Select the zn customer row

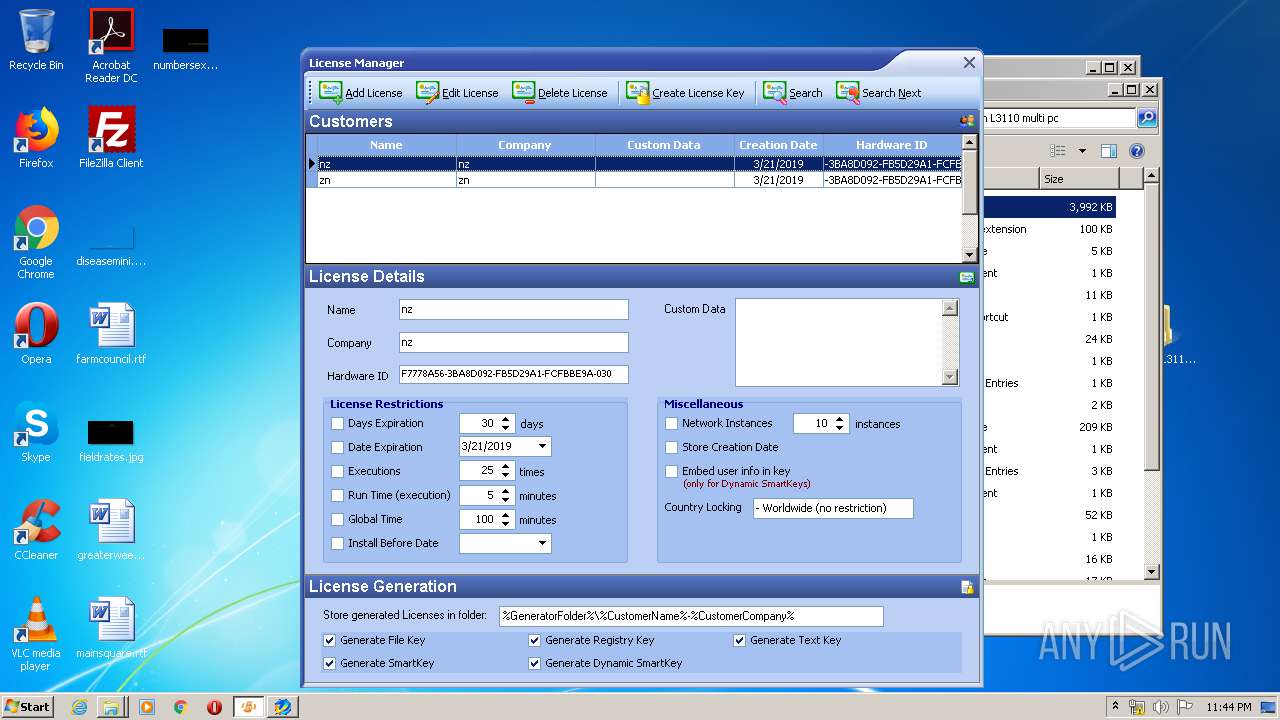tap(634, 181)
